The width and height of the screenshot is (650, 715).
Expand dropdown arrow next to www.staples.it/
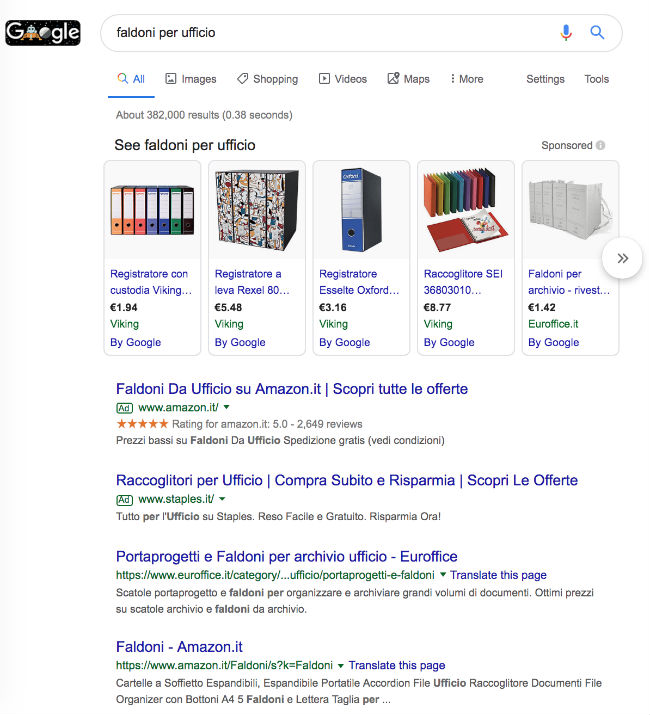(x=222, y=499)
